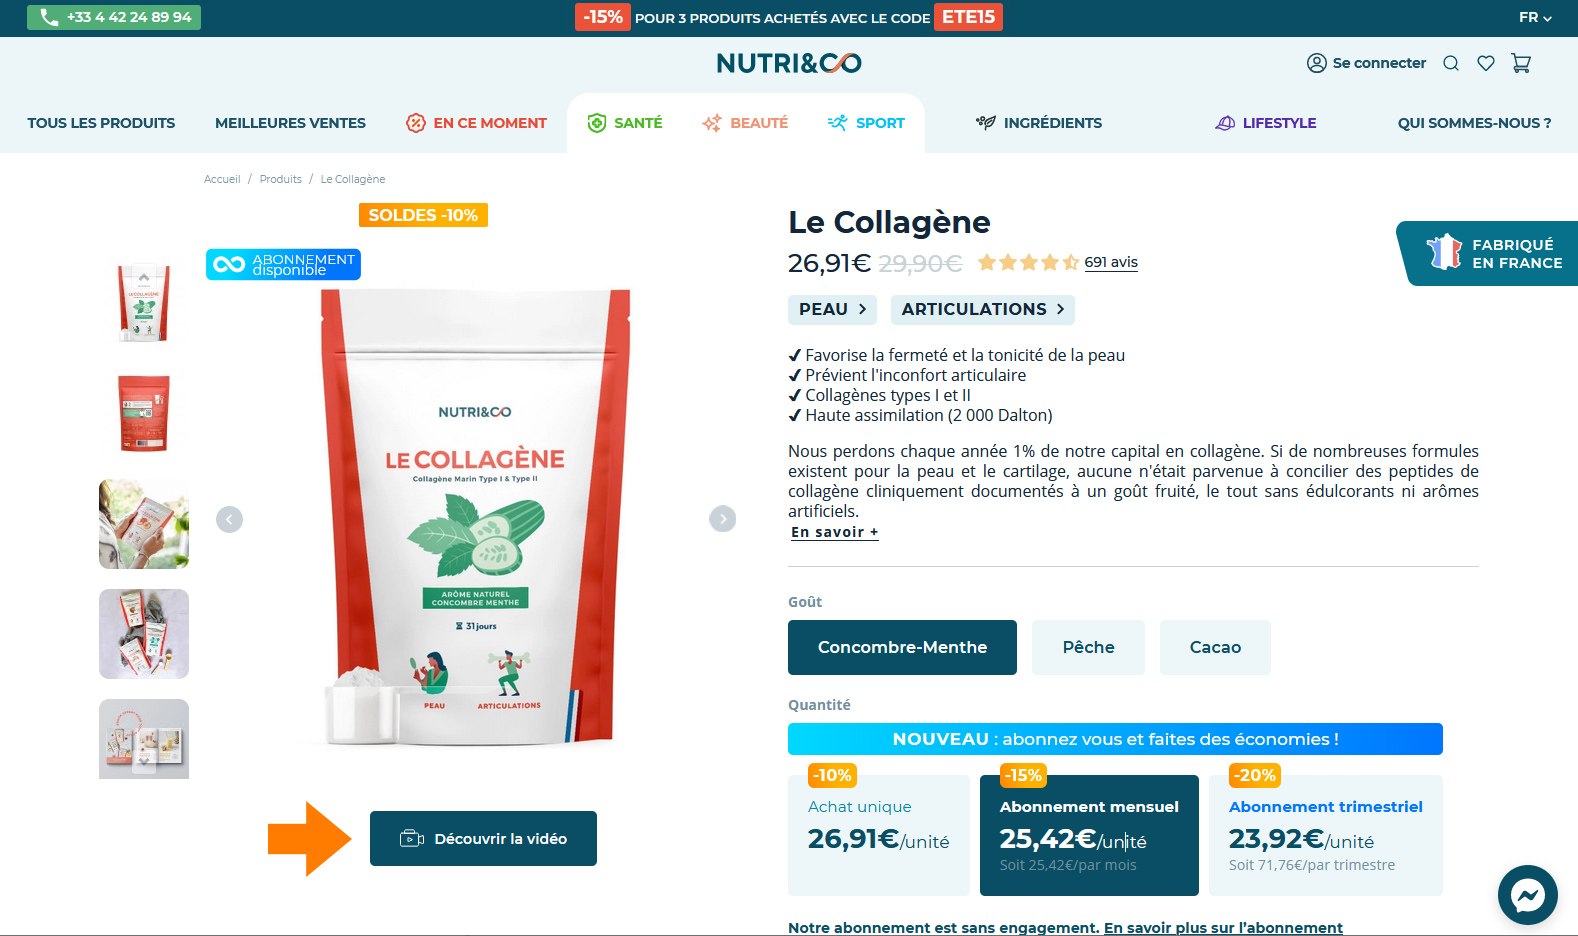Click the Découvrir la vidéo button
This screenshot has width=1578, height=936.
click(x=483, y=838)
